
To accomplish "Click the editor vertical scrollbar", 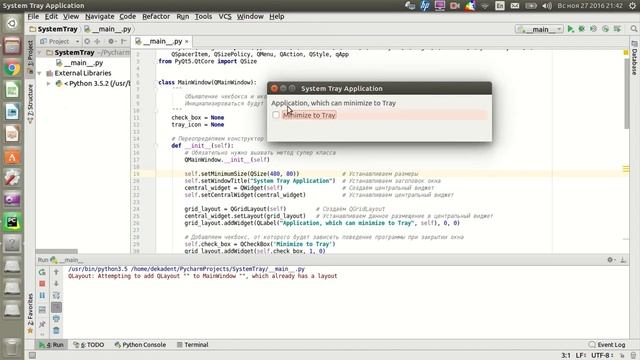I will click(x=627, y=94).
